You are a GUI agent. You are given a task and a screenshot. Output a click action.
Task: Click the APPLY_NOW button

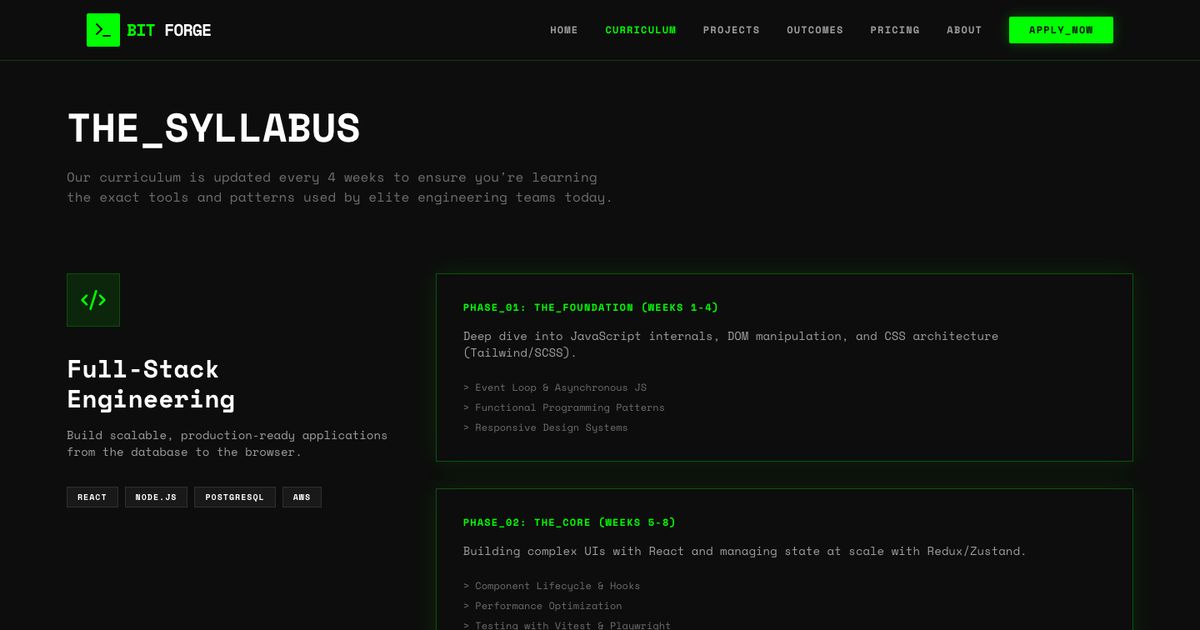pyautogui.click(x=1061, y=30)
